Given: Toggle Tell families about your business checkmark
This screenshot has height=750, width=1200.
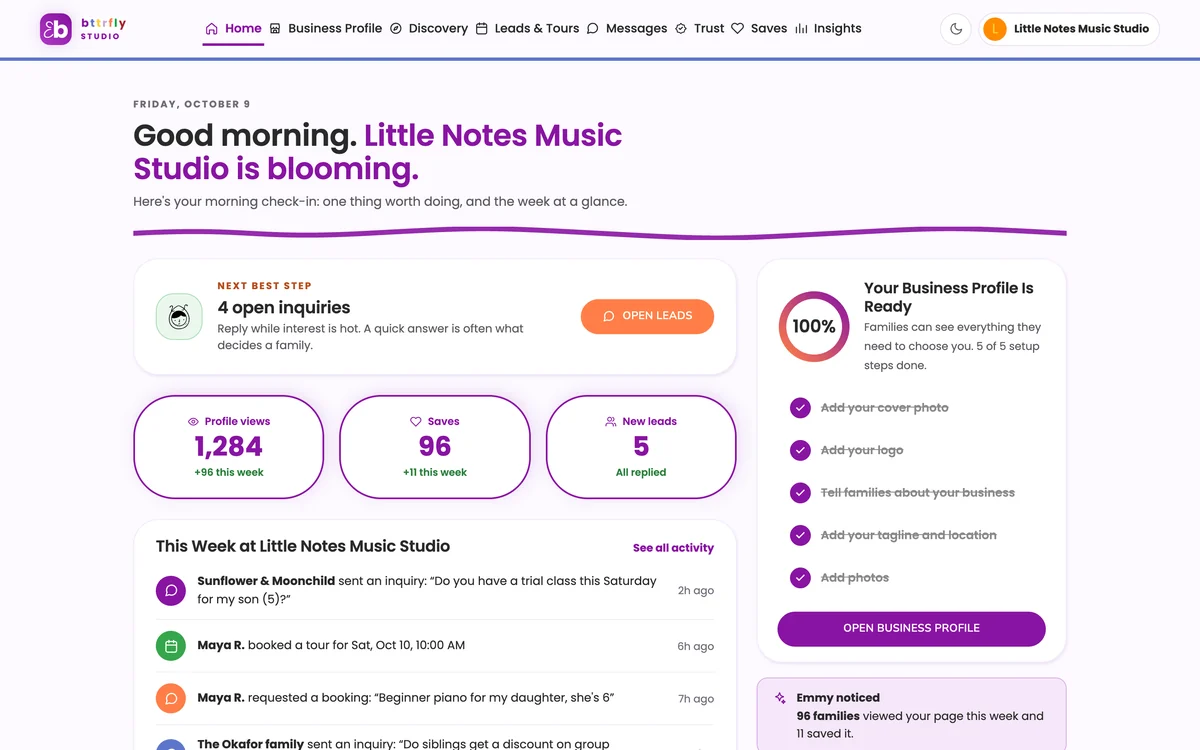Looking at the screenshot, I should coord(800,493).
